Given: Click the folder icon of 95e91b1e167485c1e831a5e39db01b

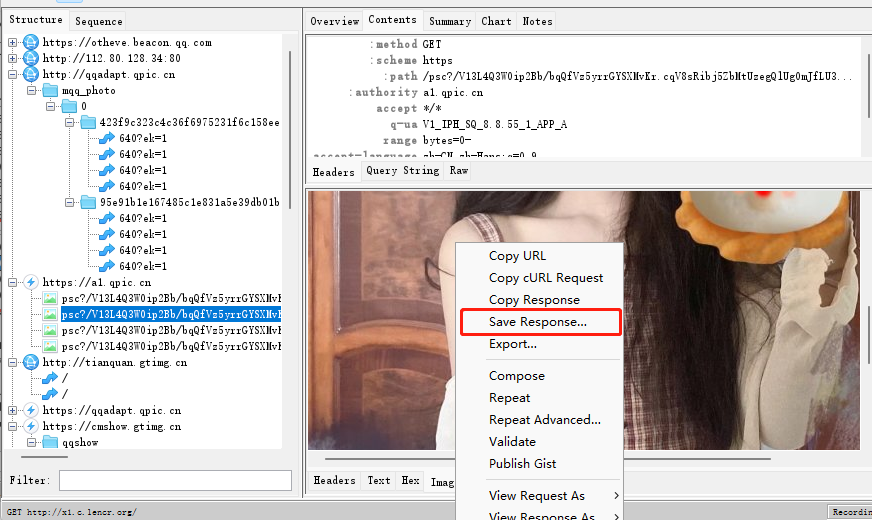Looking at the screenshot, I should tap(88, 202).
